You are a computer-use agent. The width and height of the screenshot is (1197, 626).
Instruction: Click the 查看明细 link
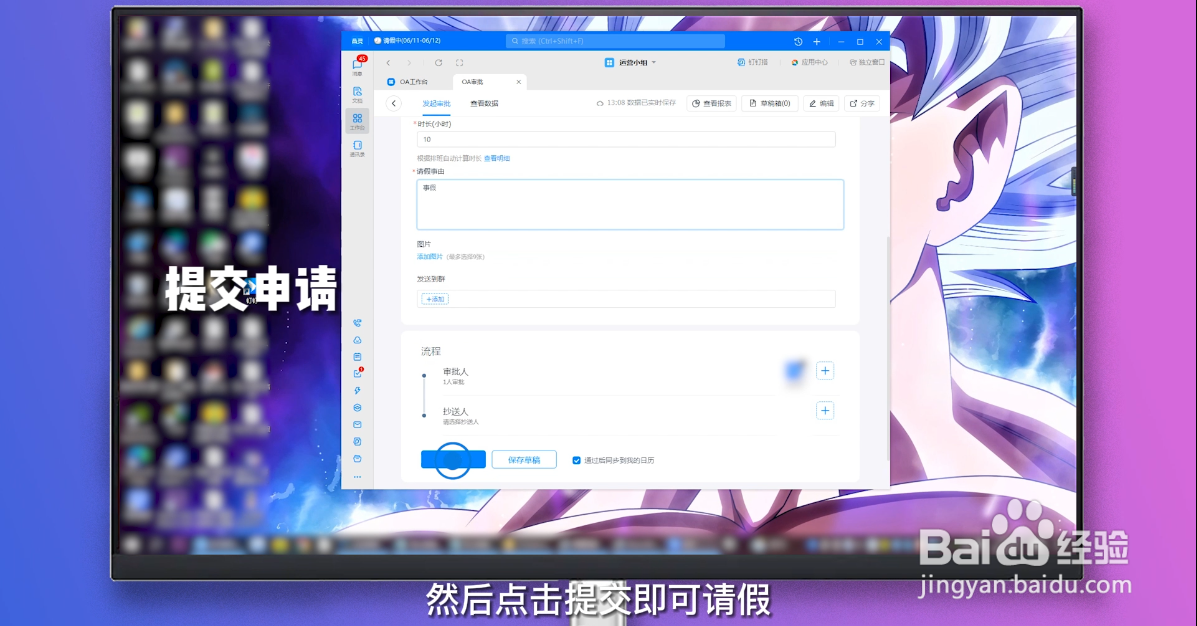(x=497, y=159)
